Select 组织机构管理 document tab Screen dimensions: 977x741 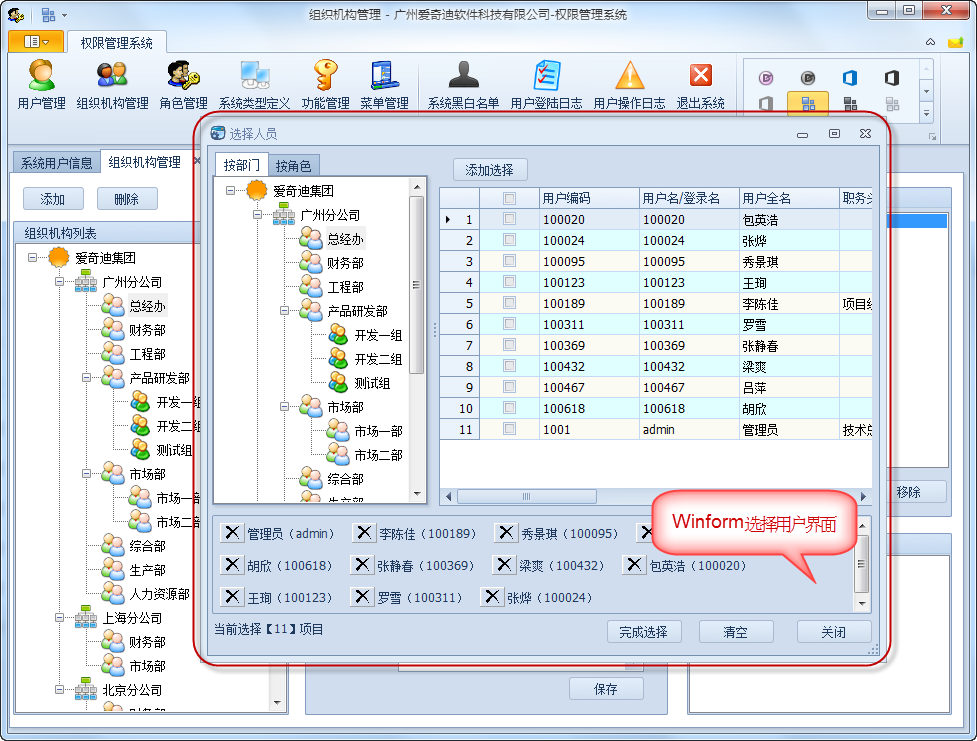[145, 162]
